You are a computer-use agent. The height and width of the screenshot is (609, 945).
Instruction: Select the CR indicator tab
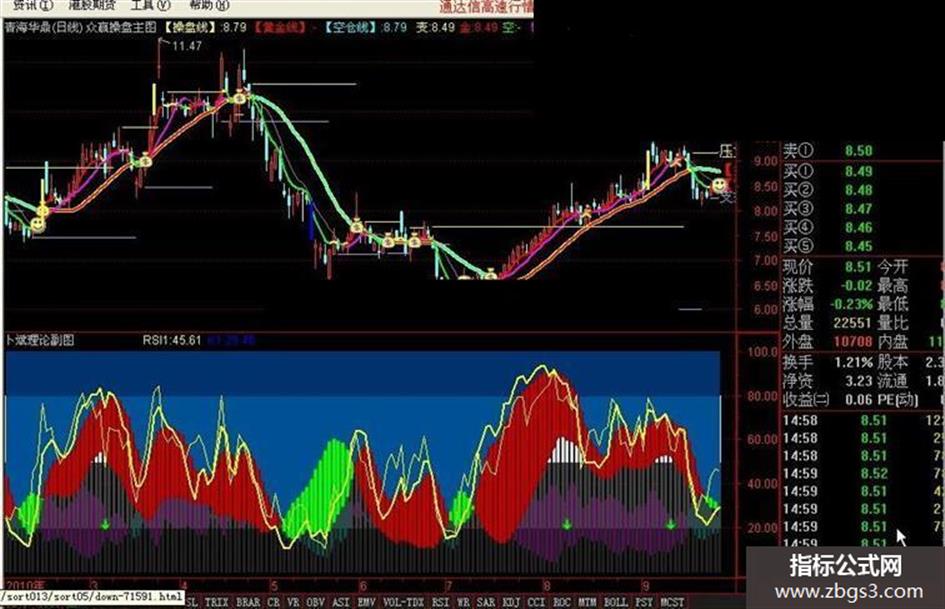(274, 602)
